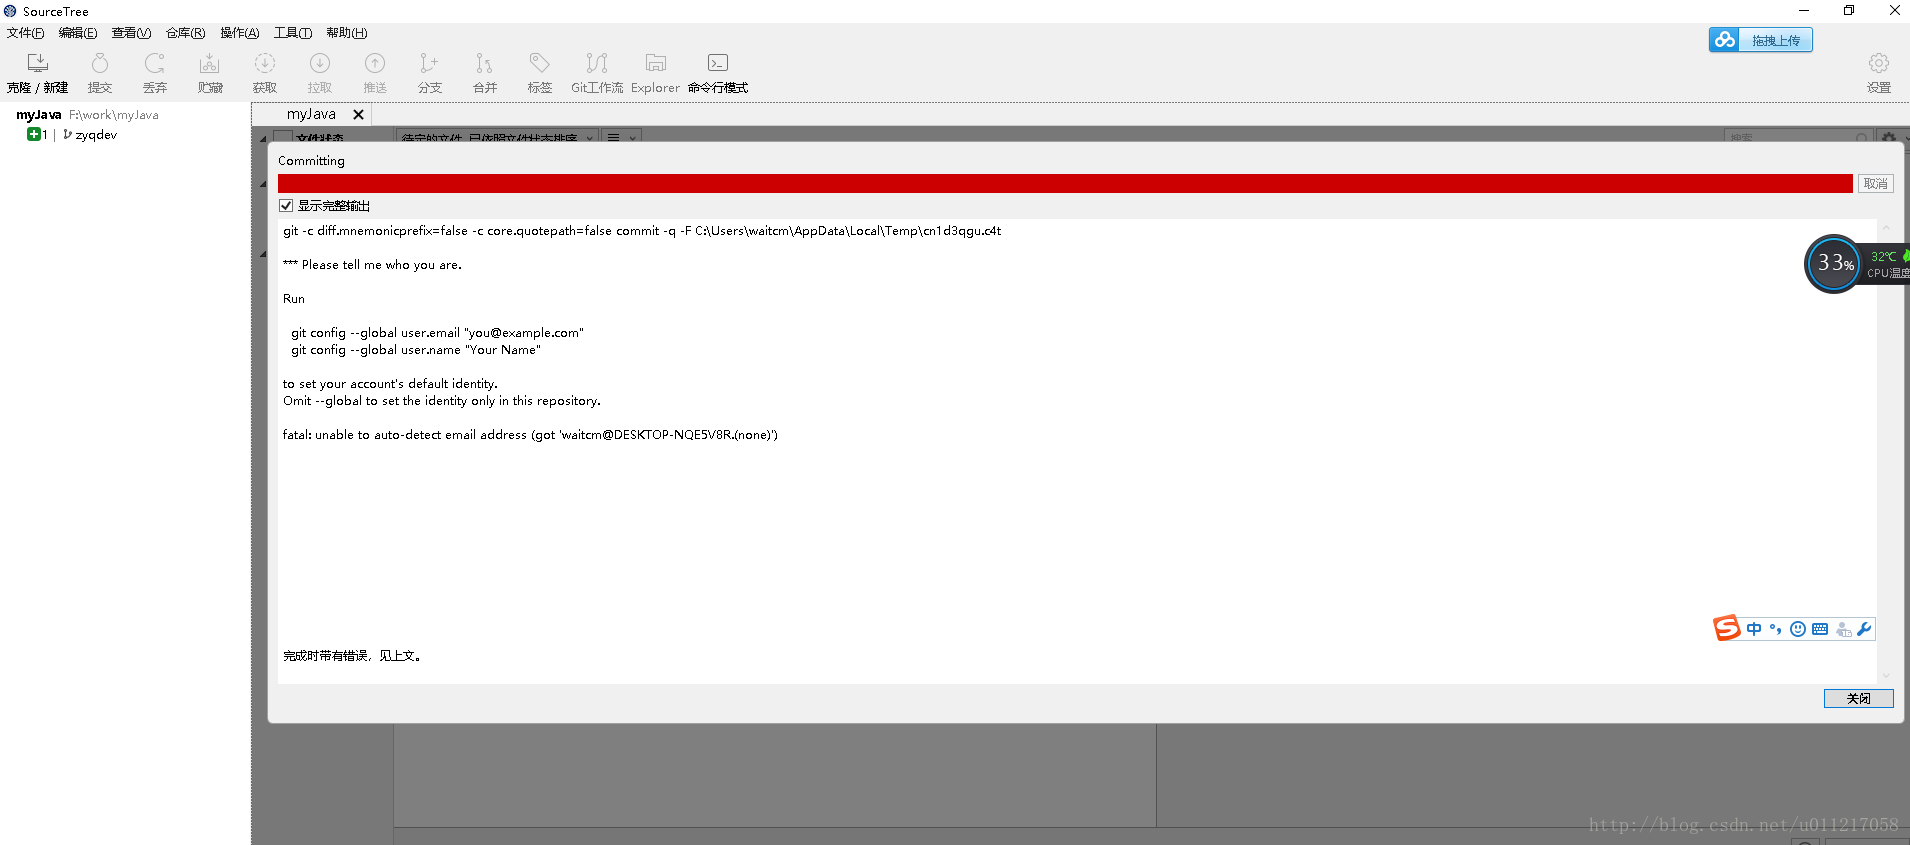Click the output pane scrollbar down arrow
The width and height of the screenshot is (1910, 845).
[1885, 676]
